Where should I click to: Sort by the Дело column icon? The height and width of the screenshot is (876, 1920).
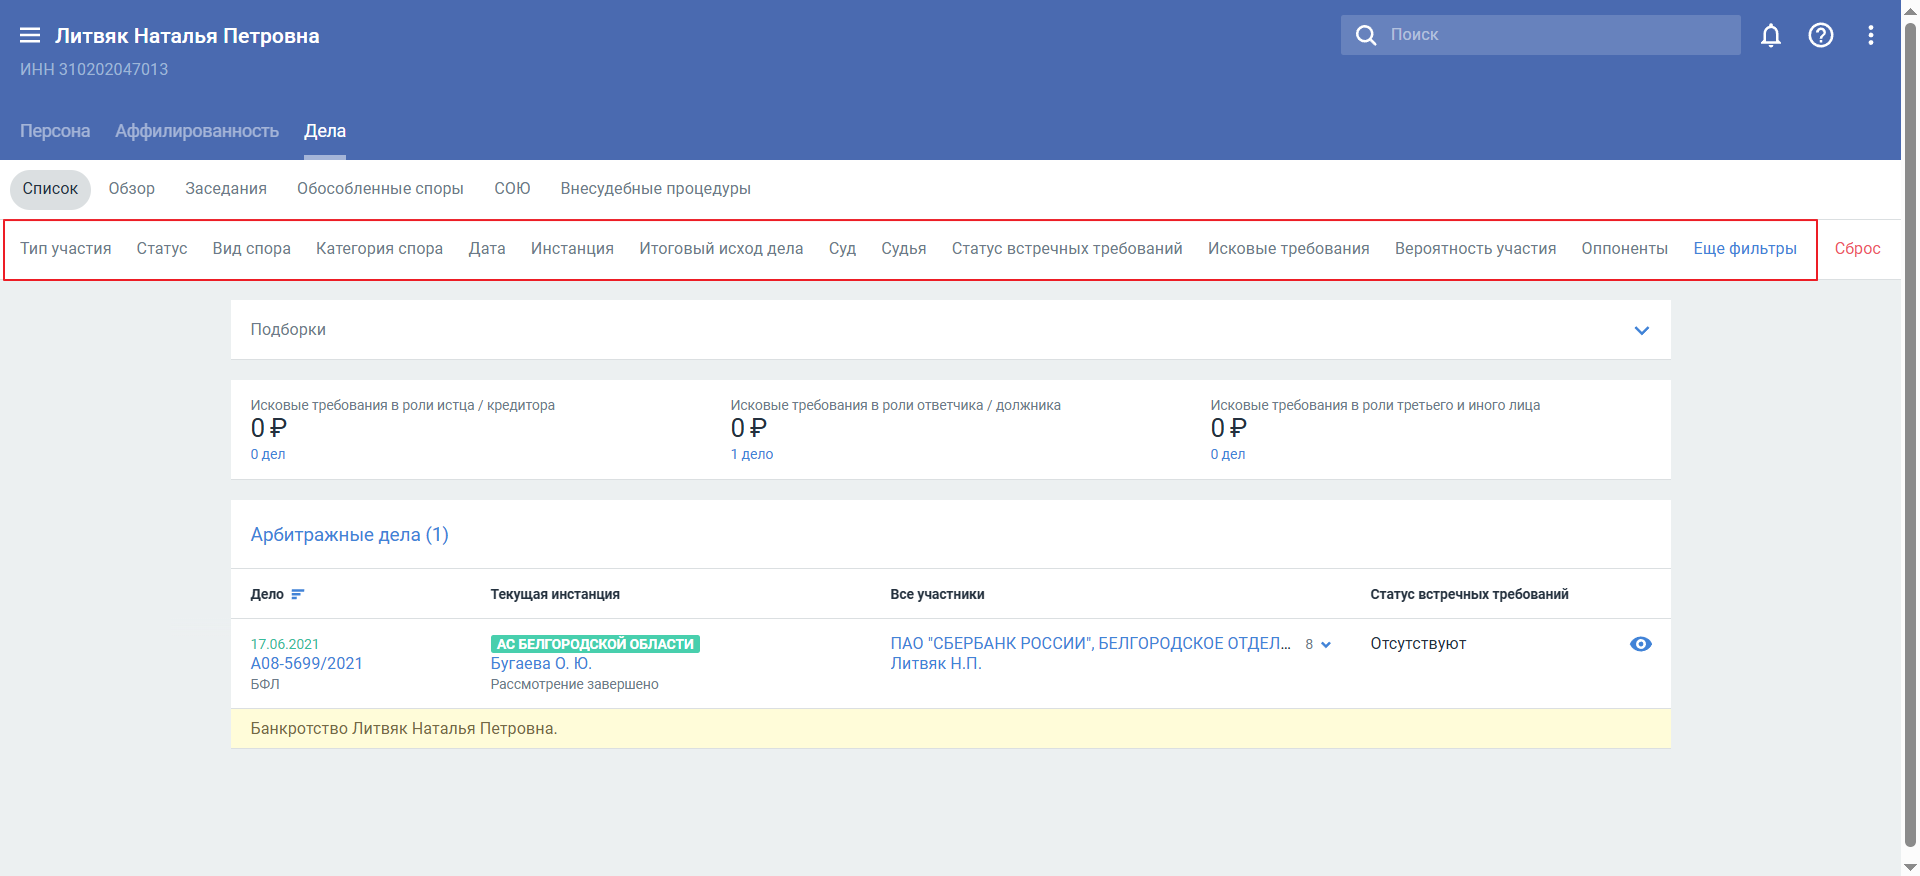(x=297, y=594)
